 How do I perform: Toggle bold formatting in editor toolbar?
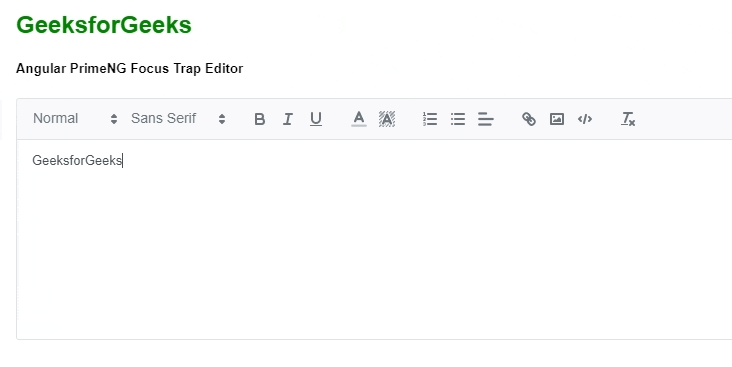tap(260, 119)
